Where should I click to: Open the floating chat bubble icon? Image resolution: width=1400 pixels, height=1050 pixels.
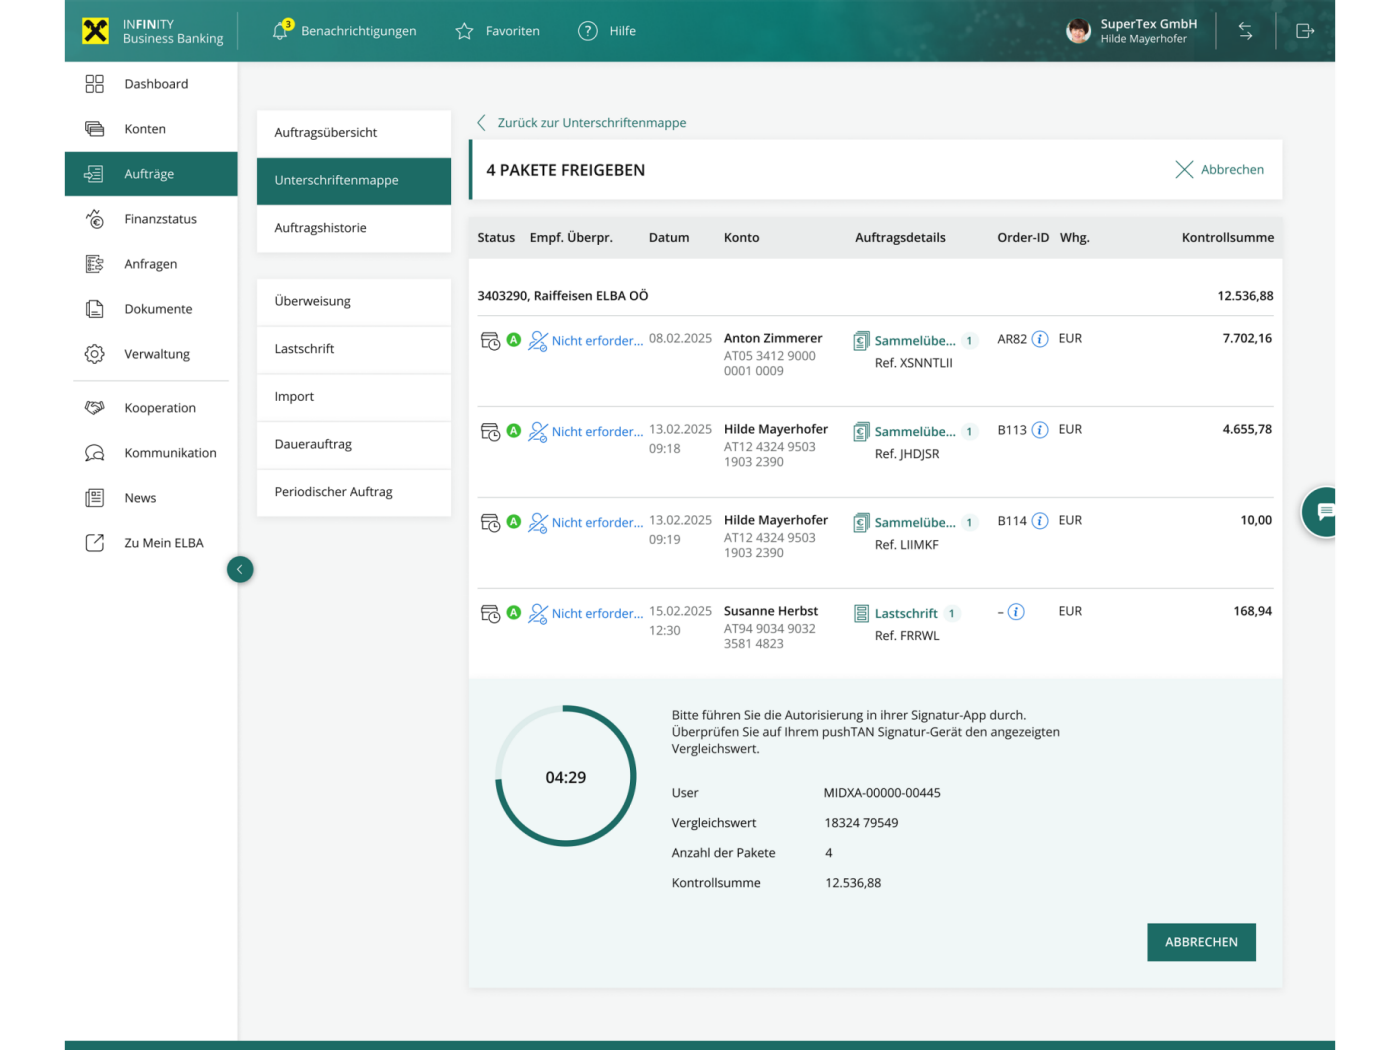[1324, 512]
